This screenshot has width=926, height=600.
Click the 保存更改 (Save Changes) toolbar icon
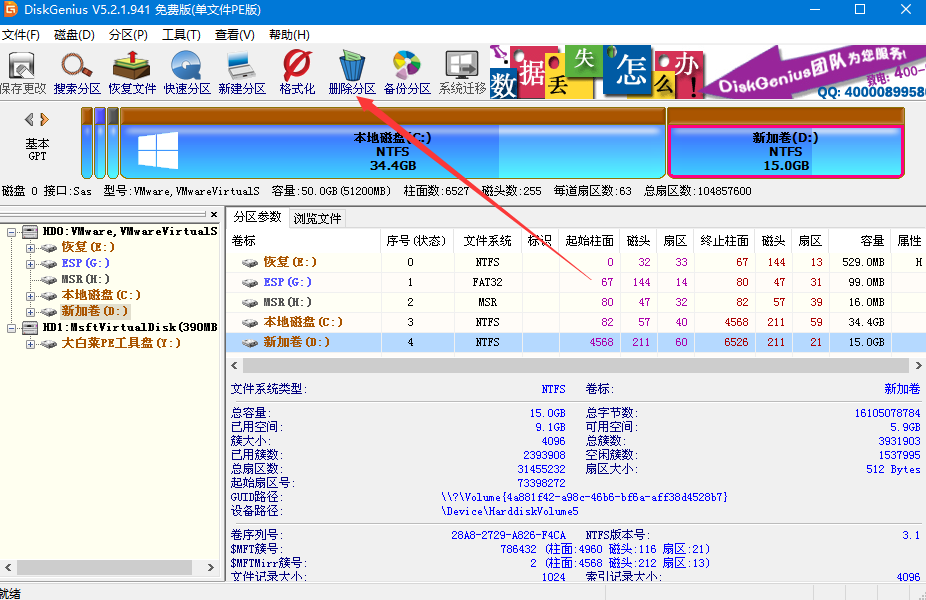22,72
